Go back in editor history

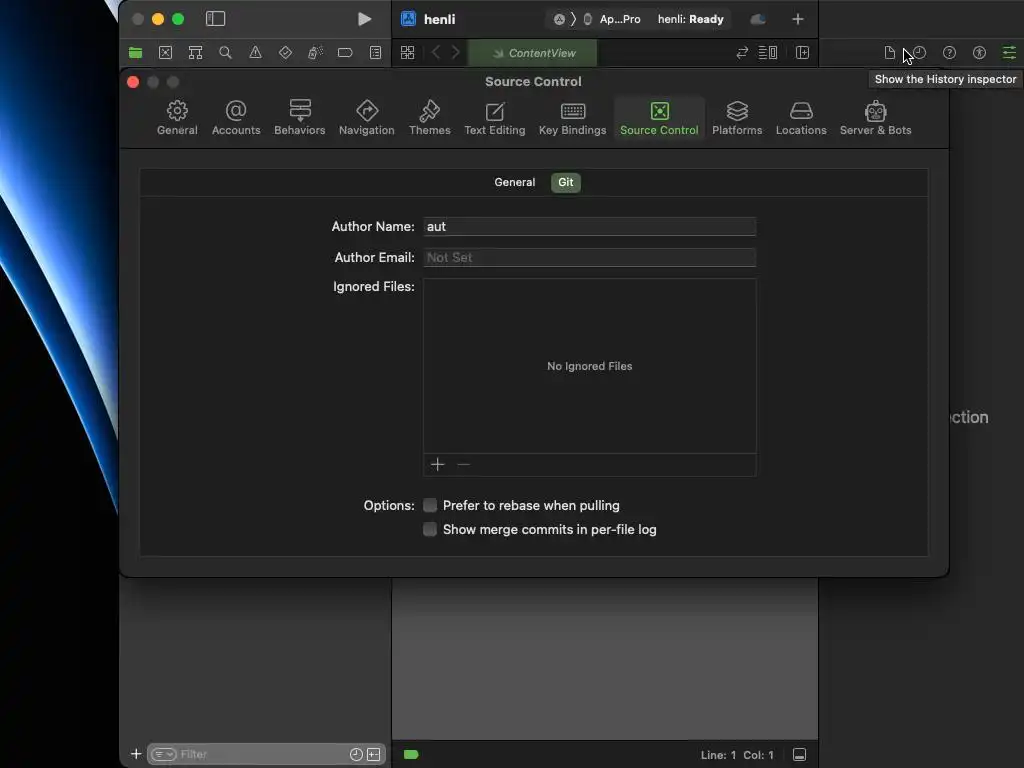click(436, 53)
